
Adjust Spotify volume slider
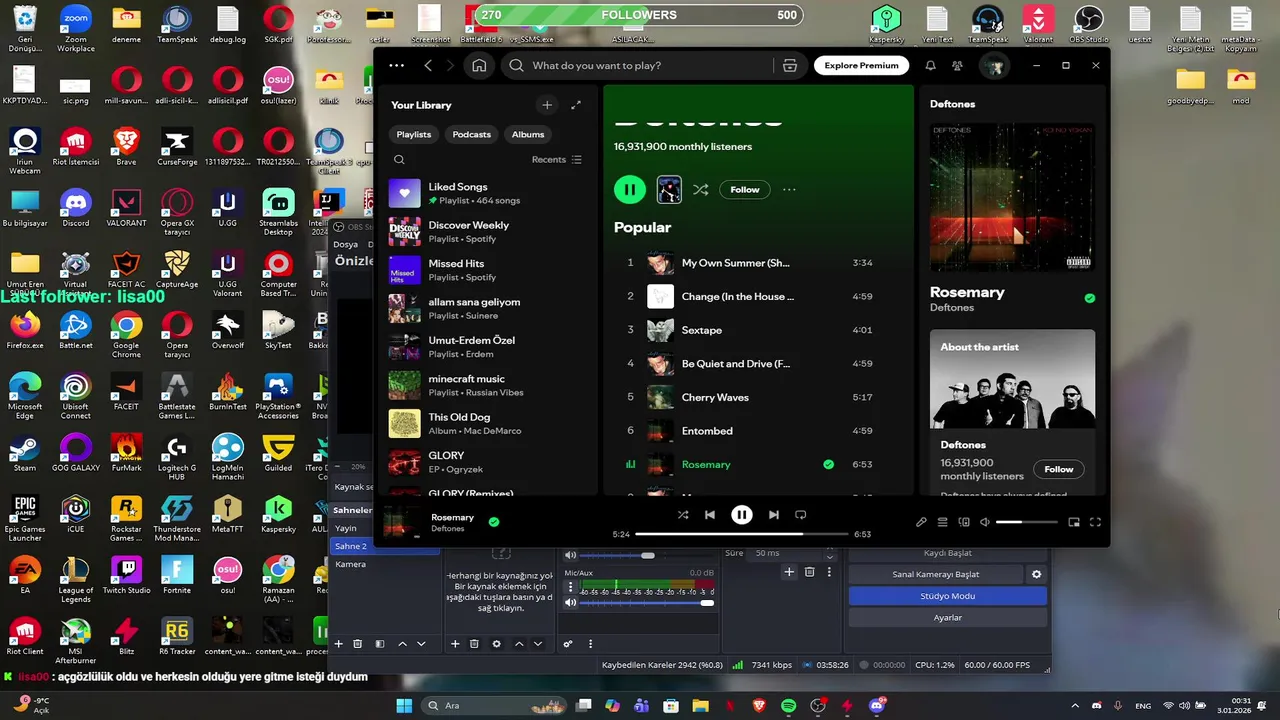click(1026, 522)
